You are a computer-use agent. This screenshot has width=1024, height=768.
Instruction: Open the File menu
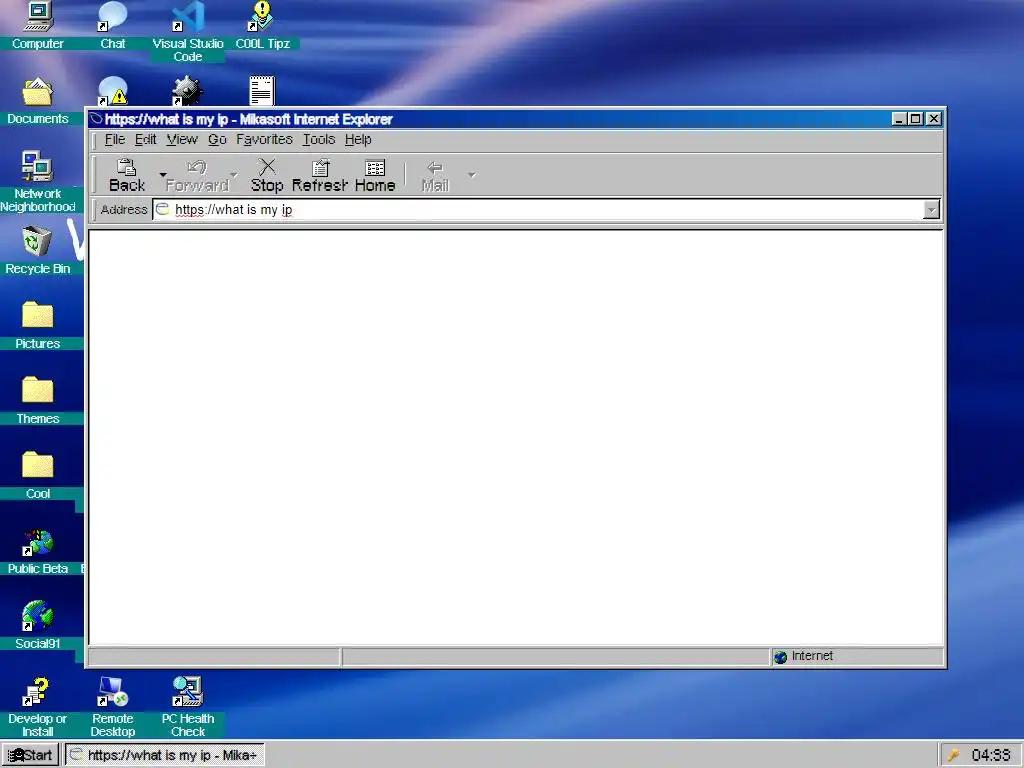[x=114, y=139]
